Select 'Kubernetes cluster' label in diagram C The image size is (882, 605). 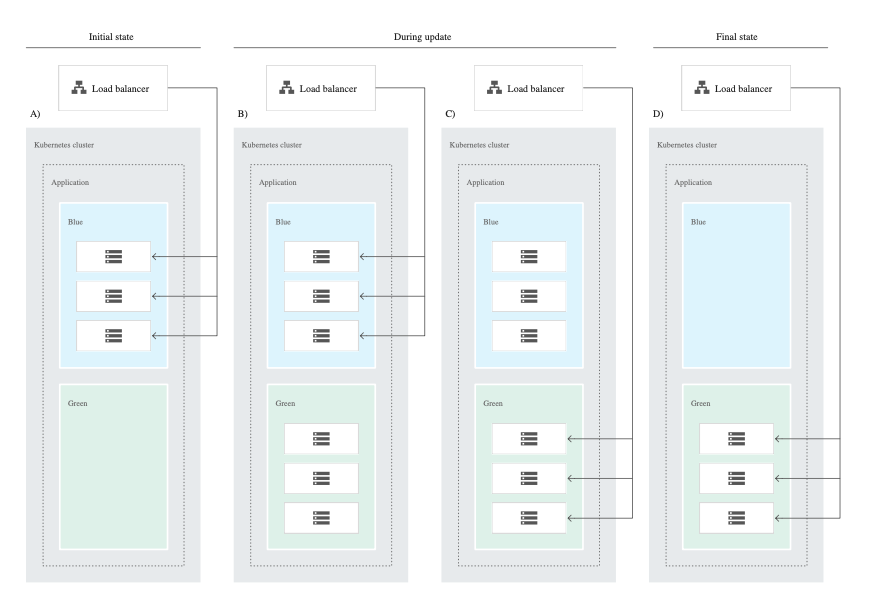click(479, 145)
